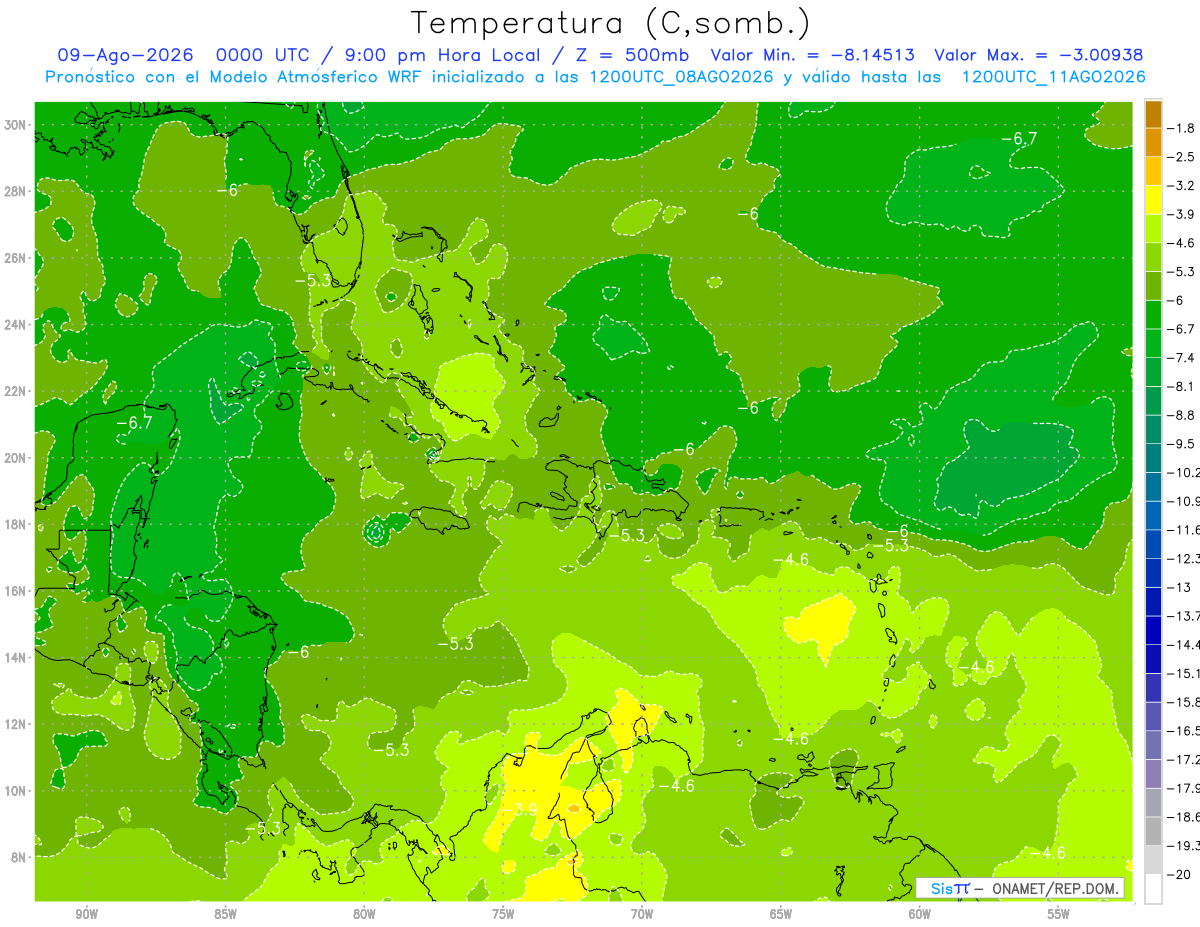Screen dimensions: 1200x927
Task: Click the date '09-Ago-2026' in header
Action: coord(126,55)
